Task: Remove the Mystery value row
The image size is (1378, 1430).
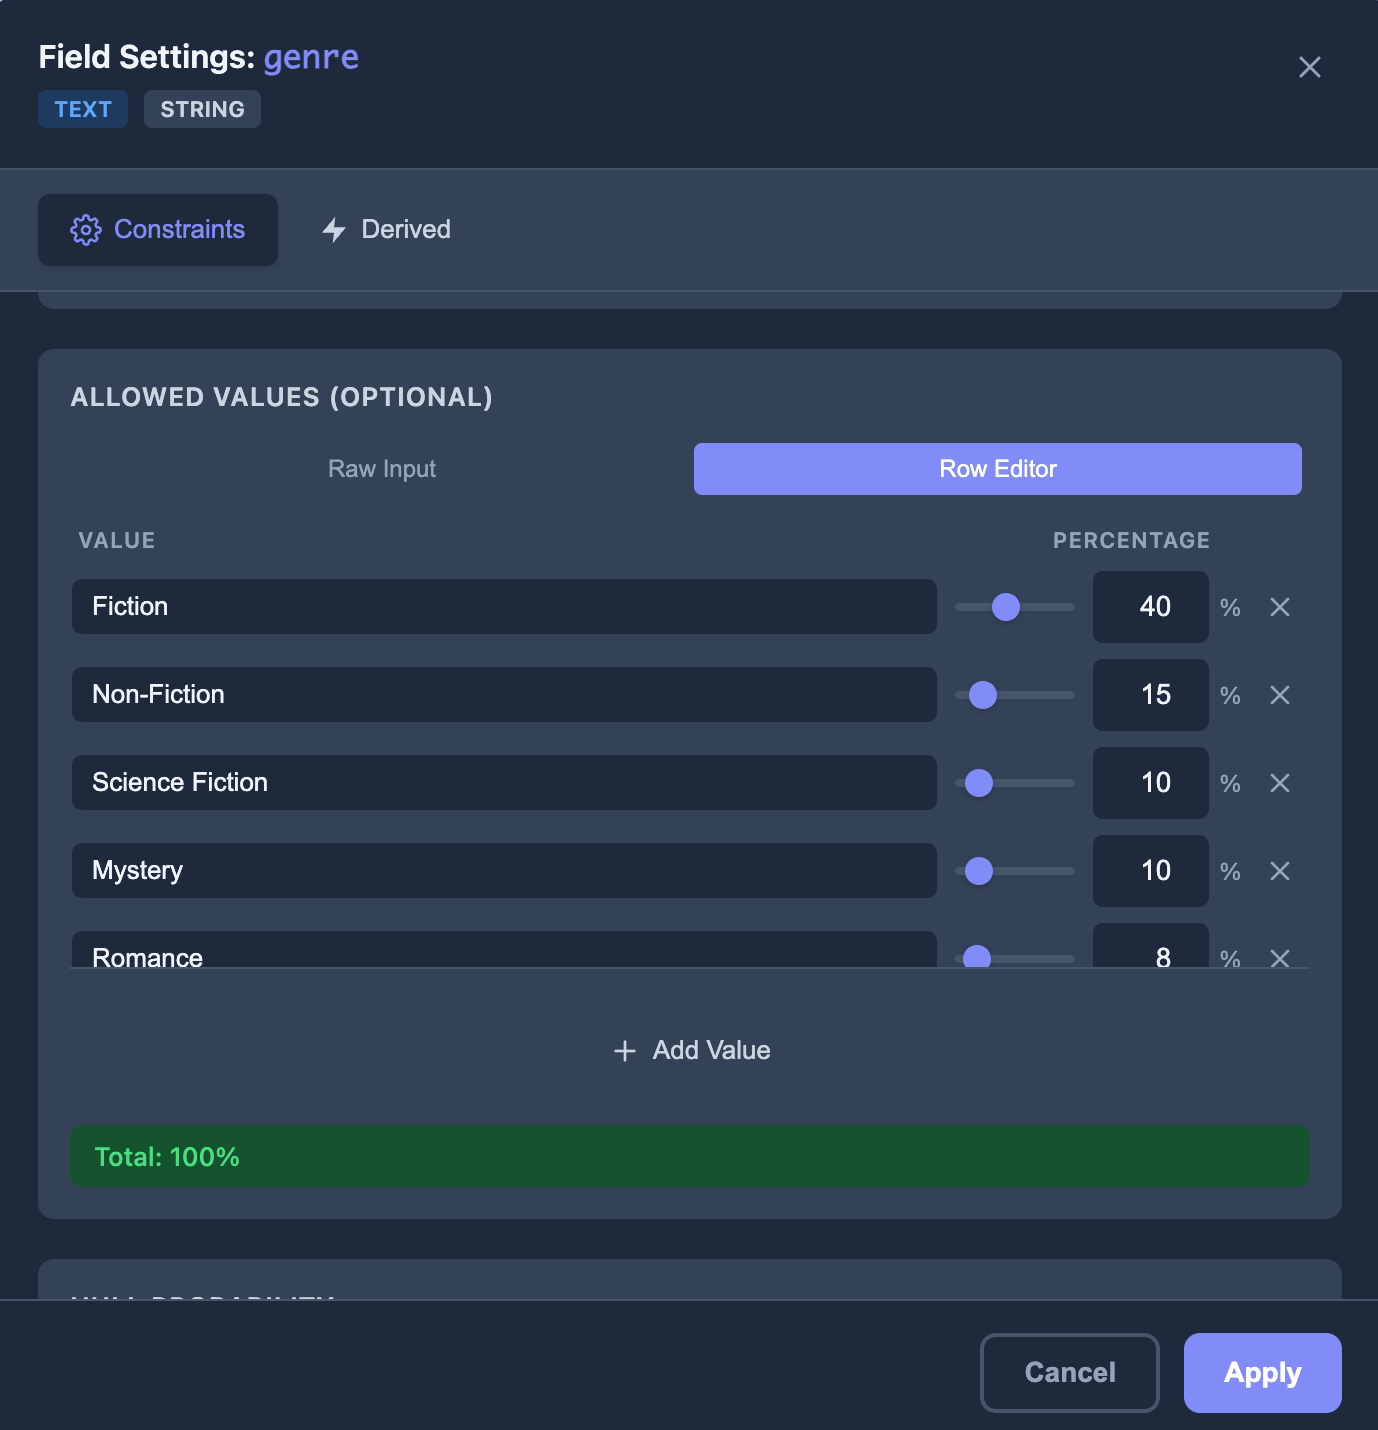Action: coord(1280,871)
